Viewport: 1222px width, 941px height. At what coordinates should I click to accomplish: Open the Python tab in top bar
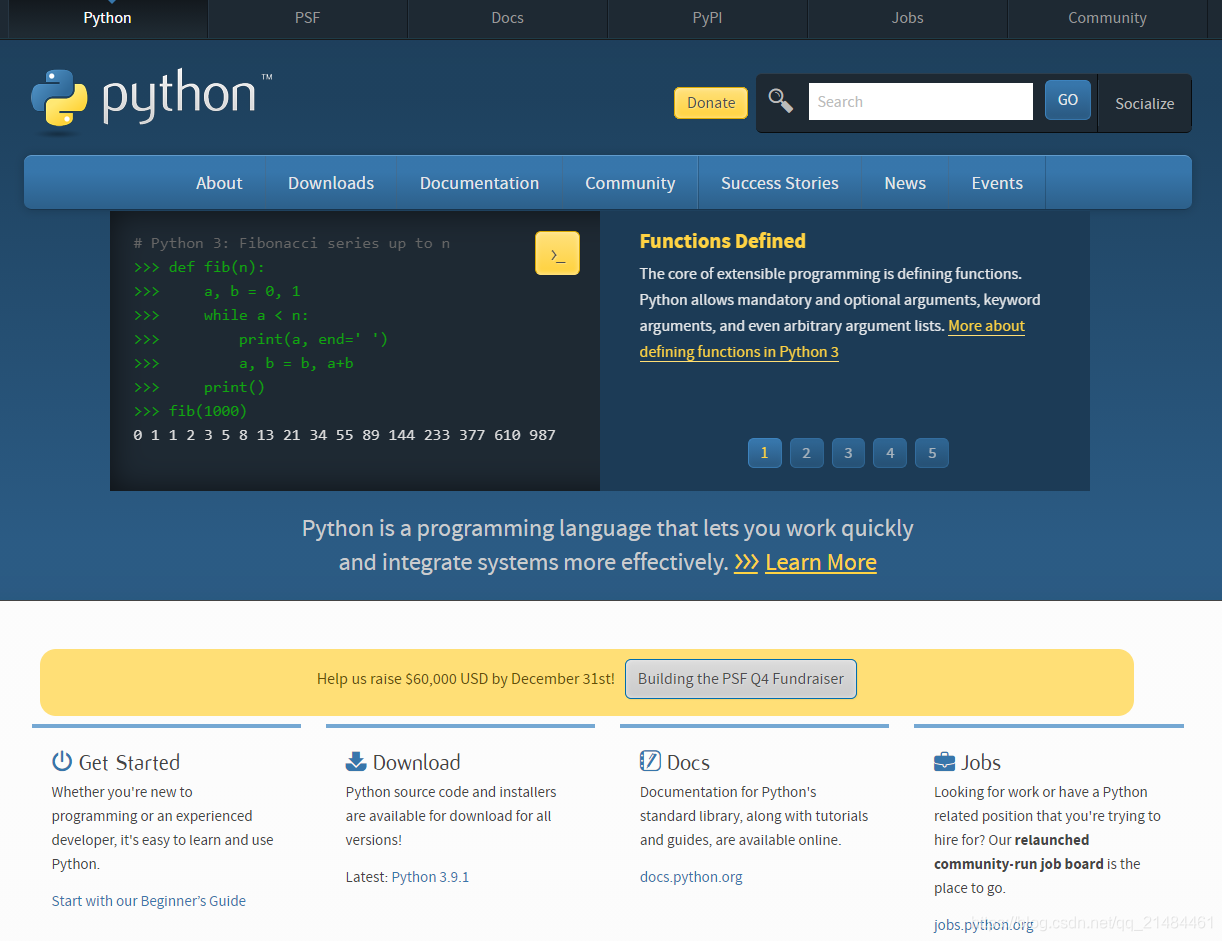pos(107,18)
